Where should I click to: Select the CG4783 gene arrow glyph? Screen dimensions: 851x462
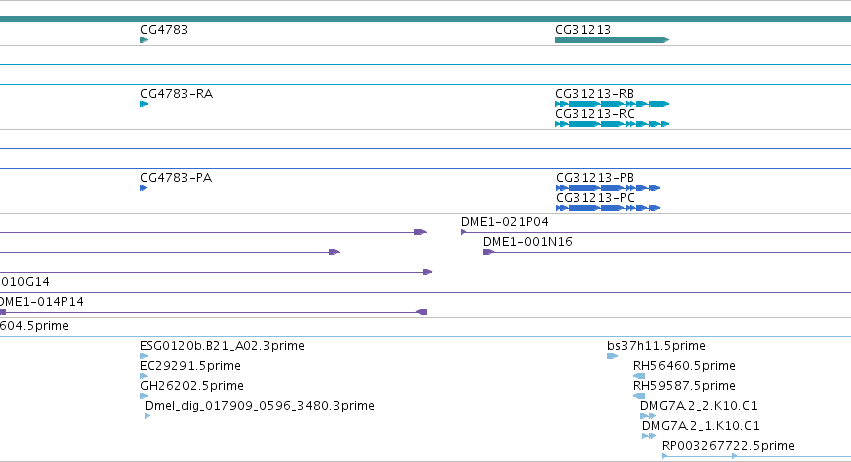144,40
